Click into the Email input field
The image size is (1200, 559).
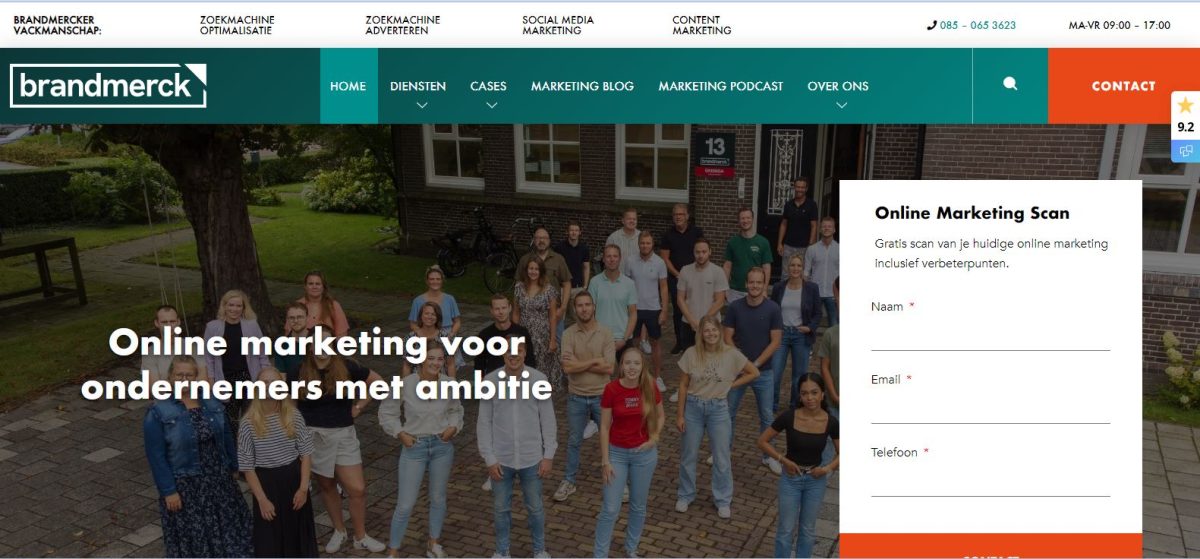[990, 408]
